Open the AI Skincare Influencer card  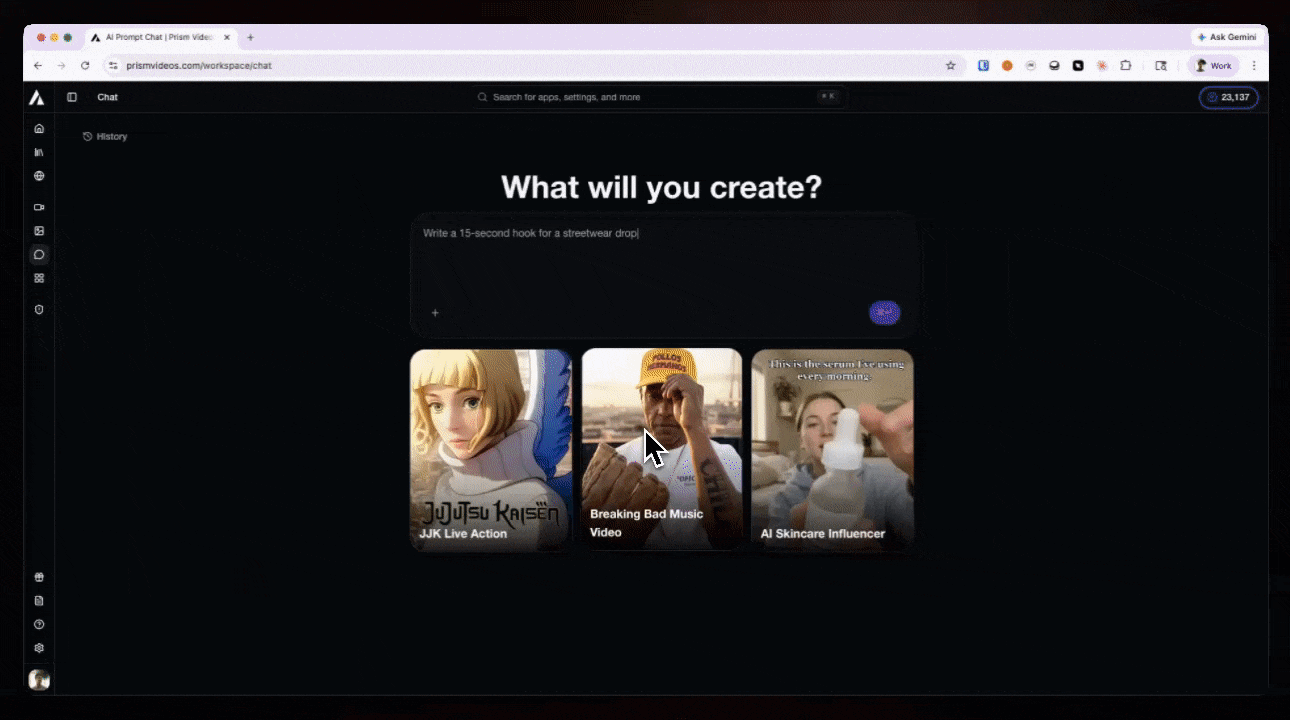[x=832, y=449]
